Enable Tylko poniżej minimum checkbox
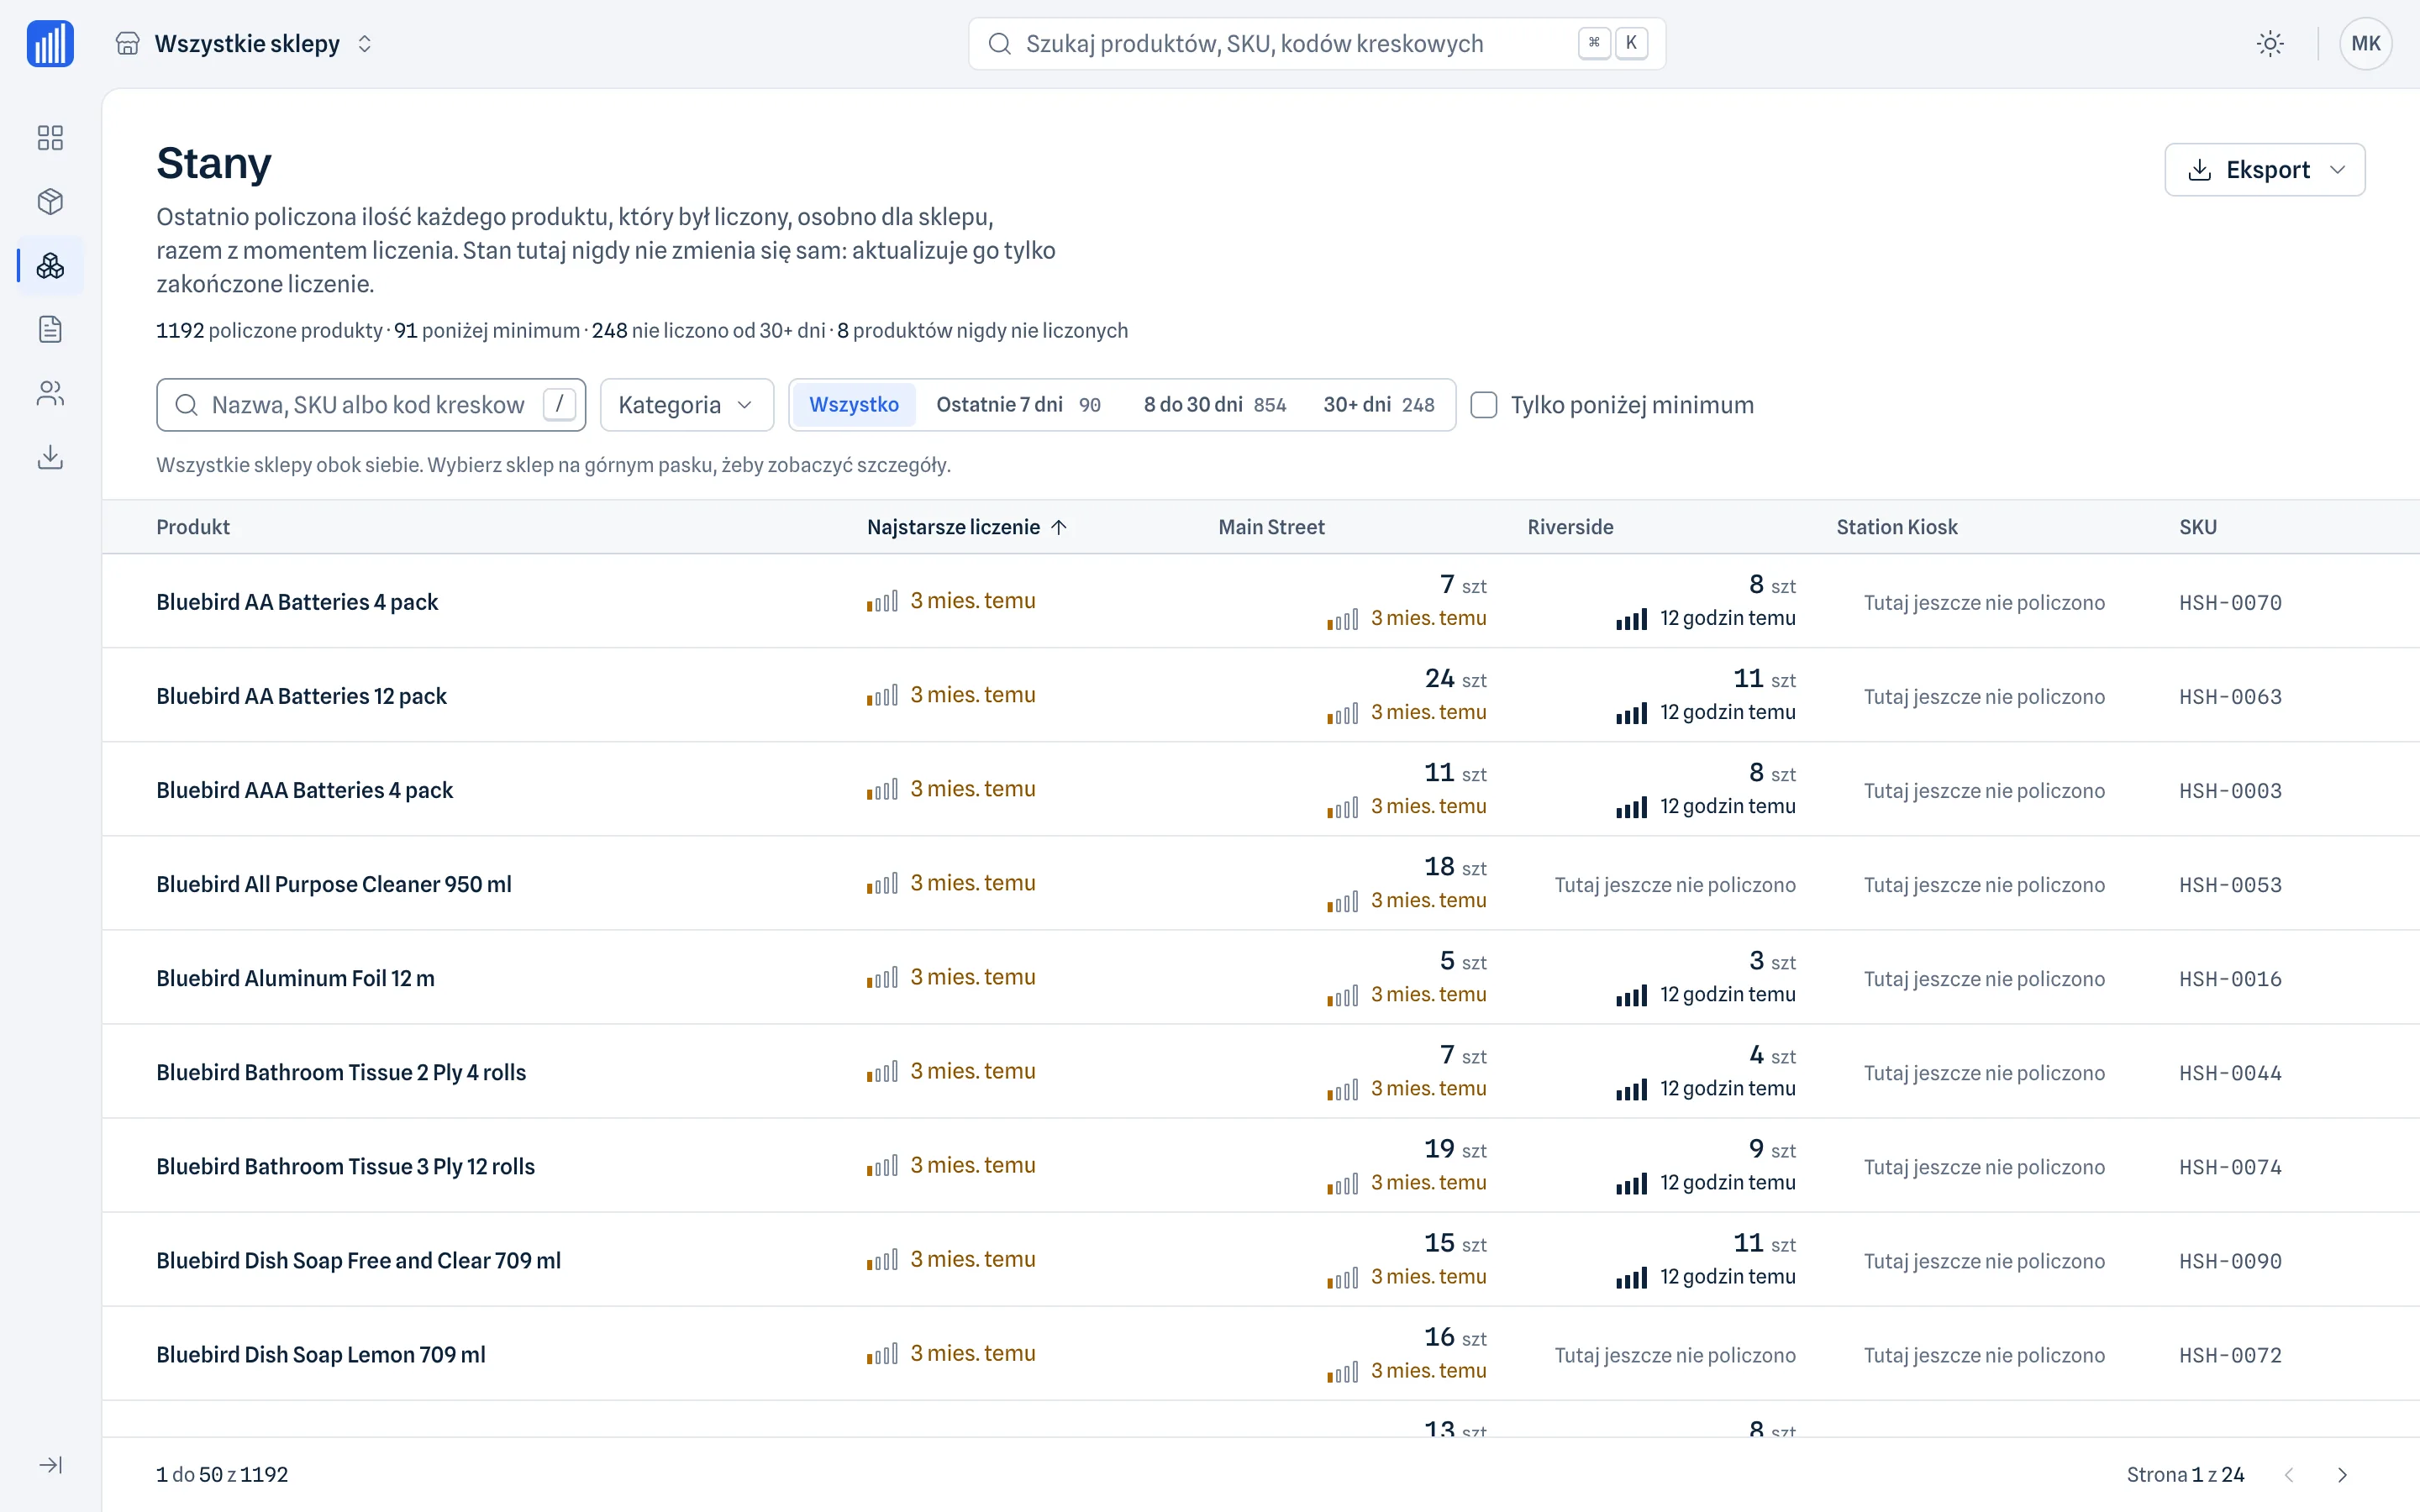Screen dimensions: 2420x1512 tap(1484, 404)
